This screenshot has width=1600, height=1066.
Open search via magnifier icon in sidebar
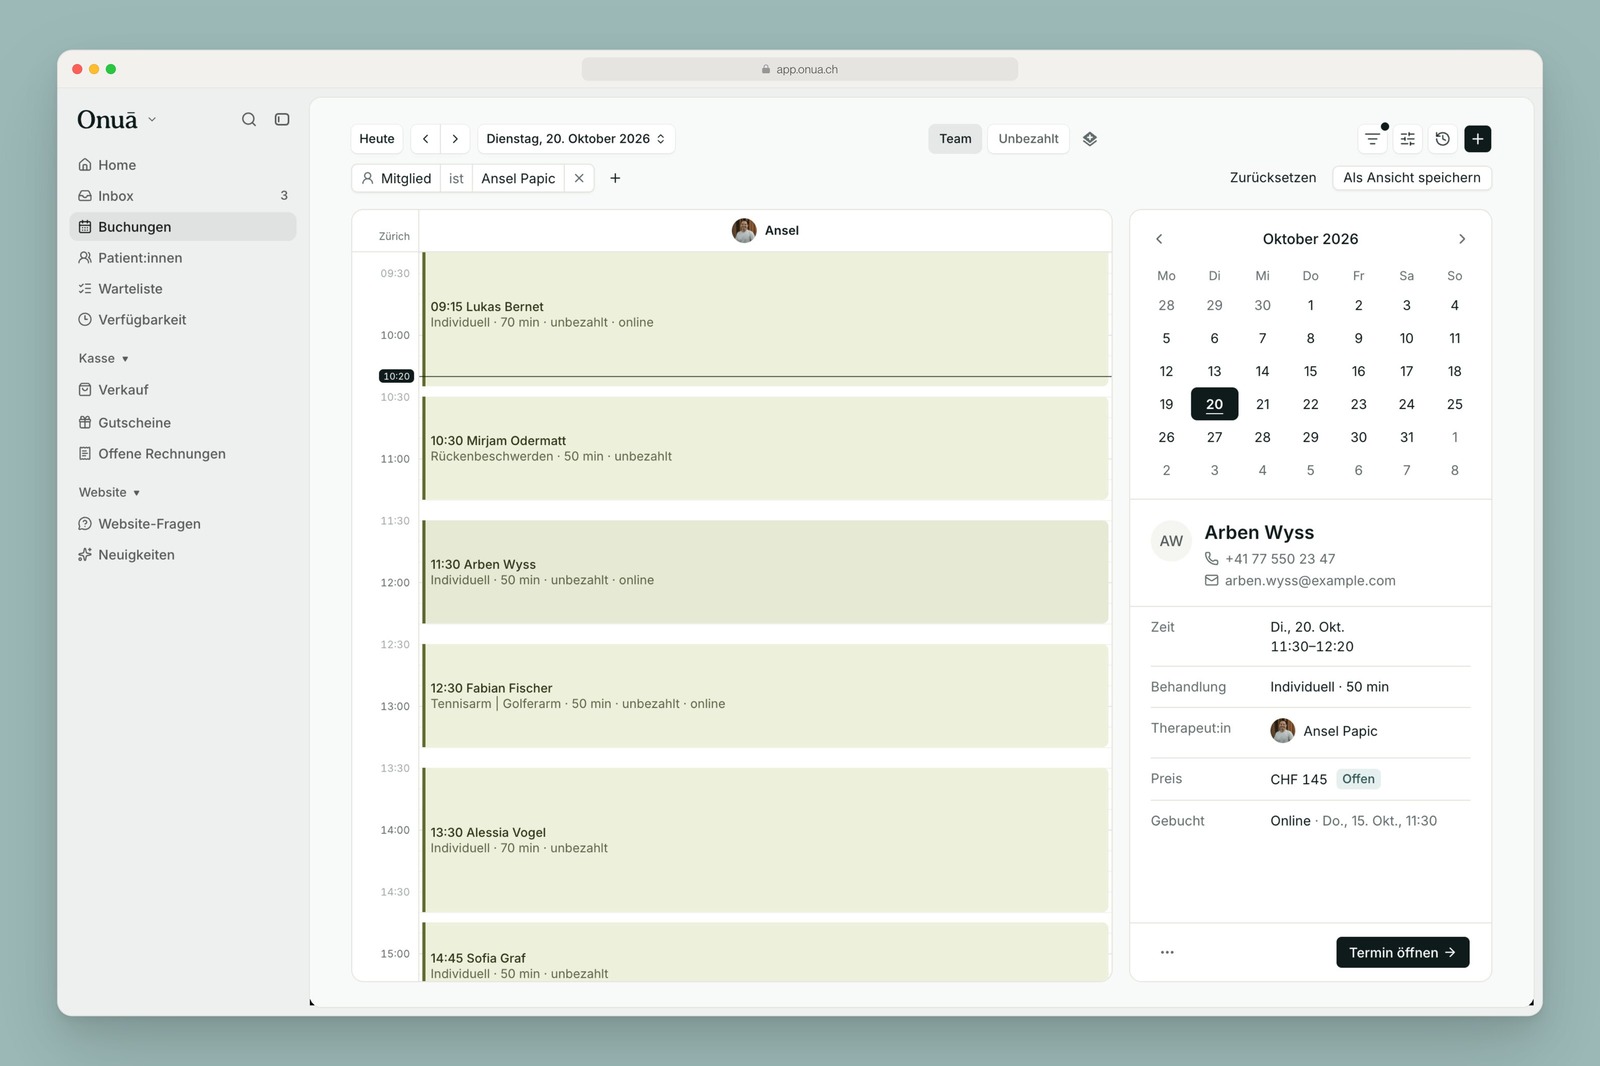pos(249,119)
